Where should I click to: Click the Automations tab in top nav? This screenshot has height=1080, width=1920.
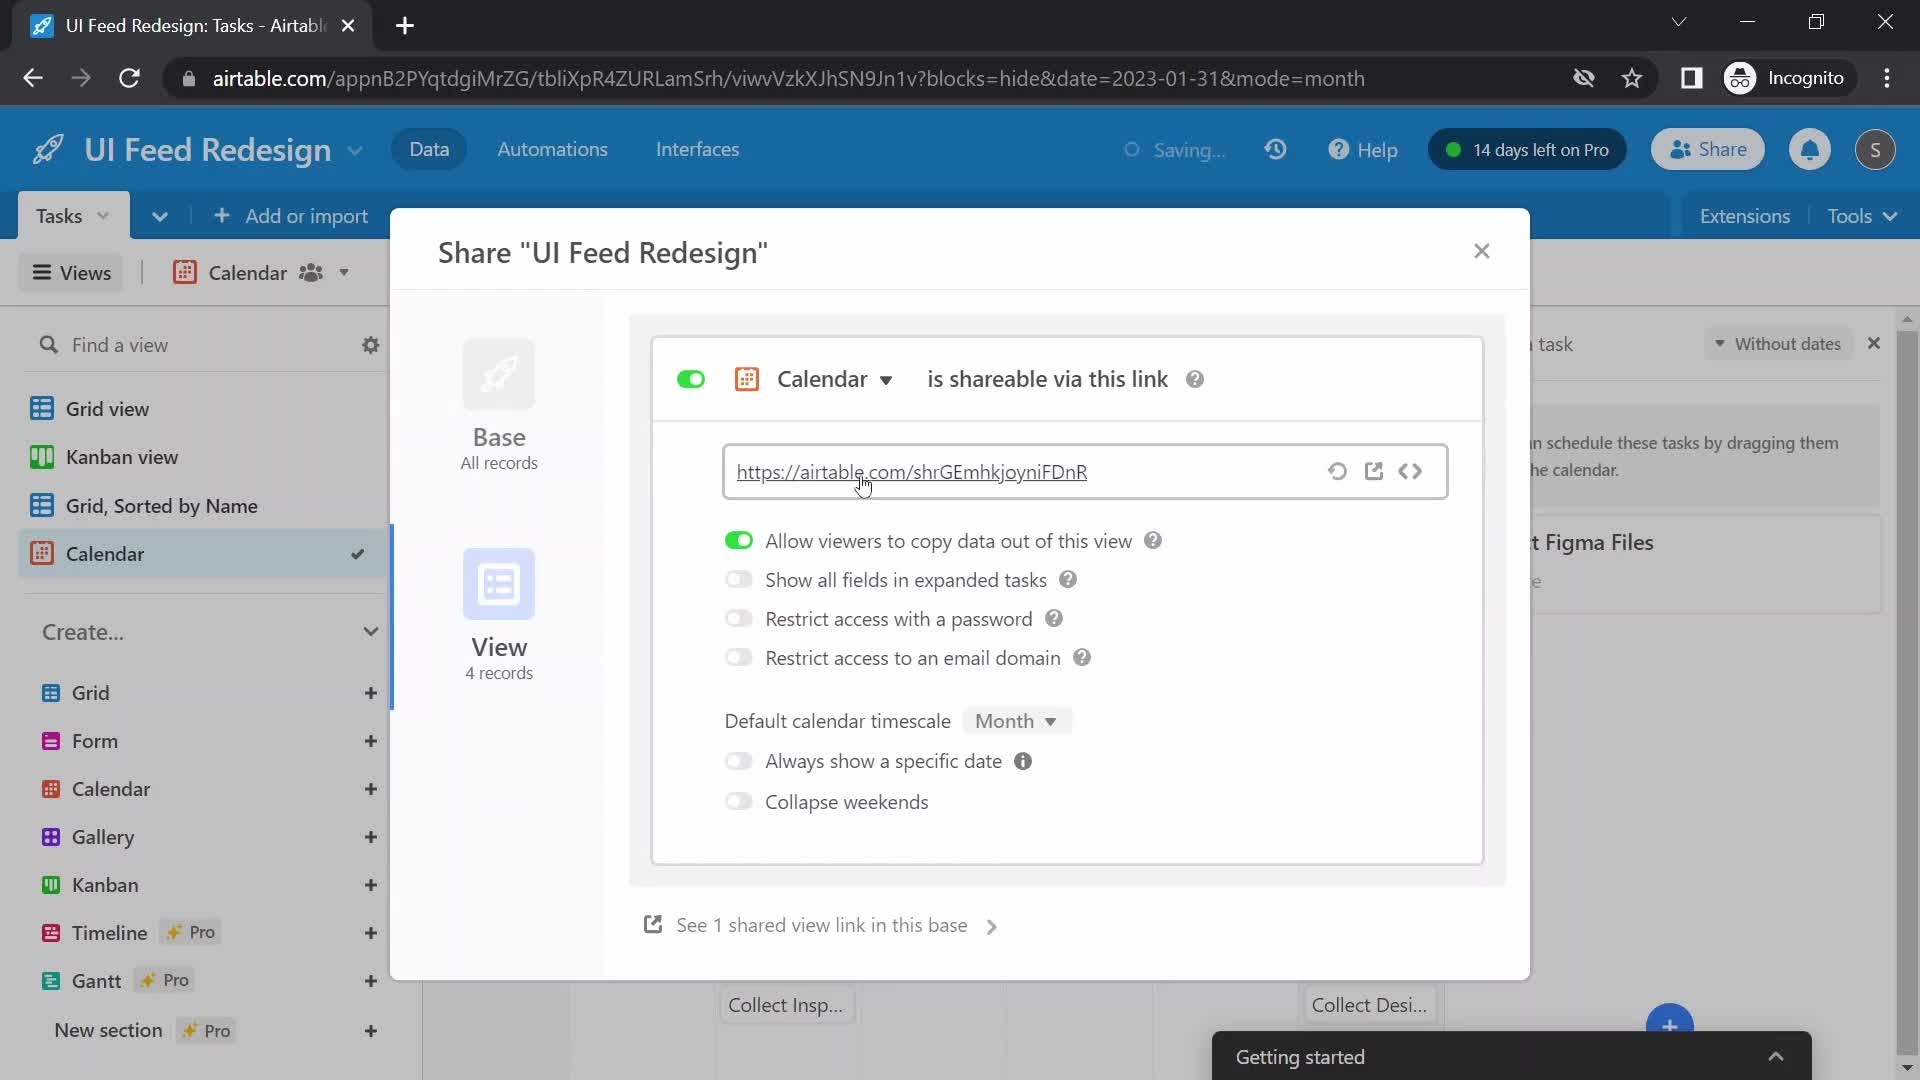pos(553,149)
